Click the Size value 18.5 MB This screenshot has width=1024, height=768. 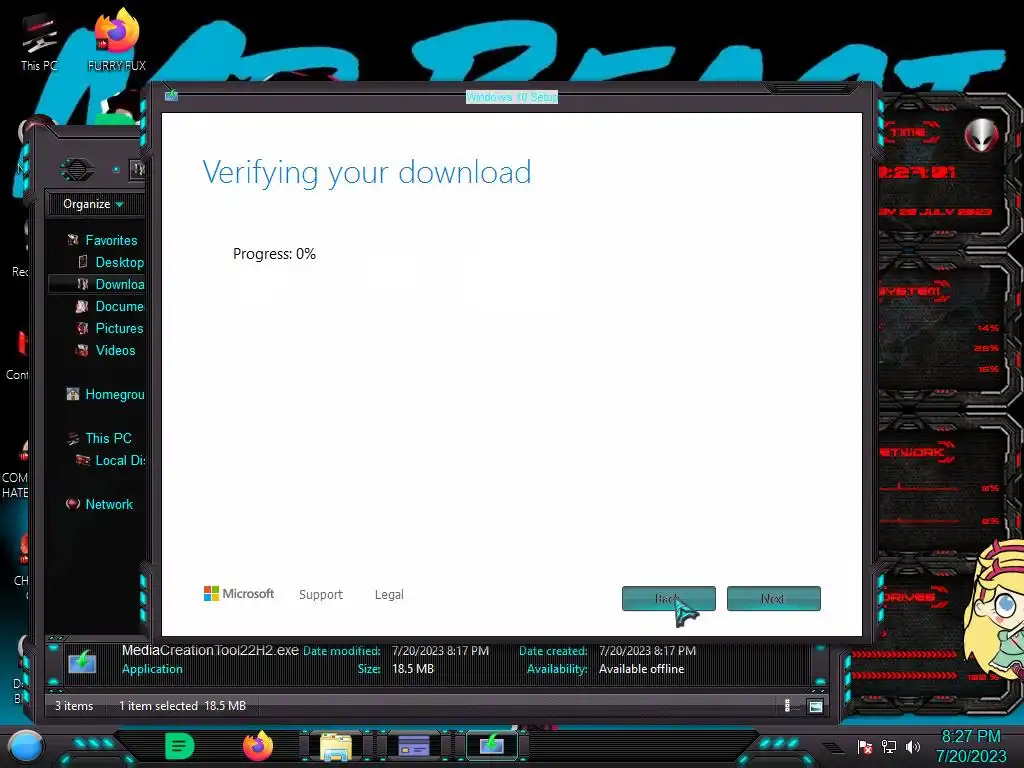413,669
